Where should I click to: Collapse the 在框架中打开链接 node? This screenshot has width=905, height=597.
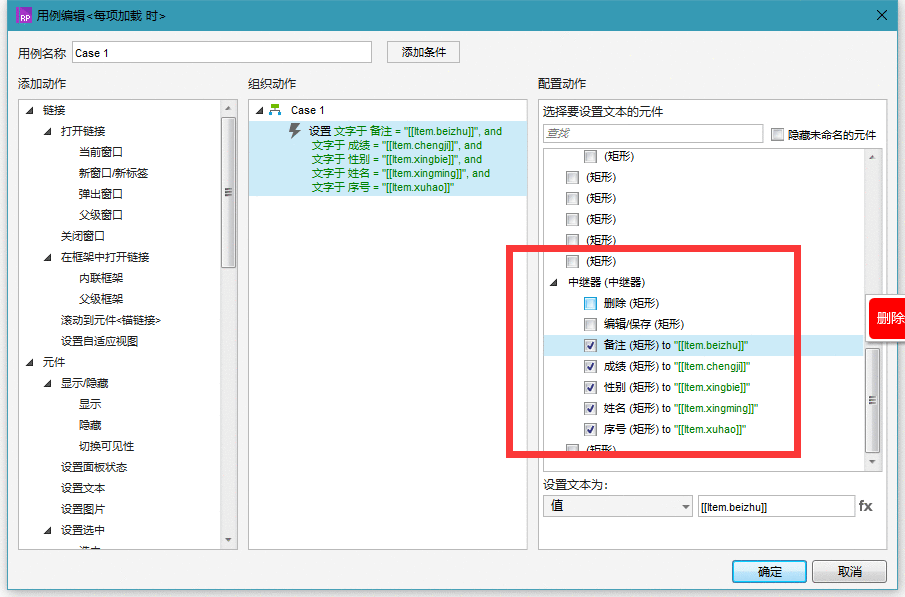tap(48, 257)
